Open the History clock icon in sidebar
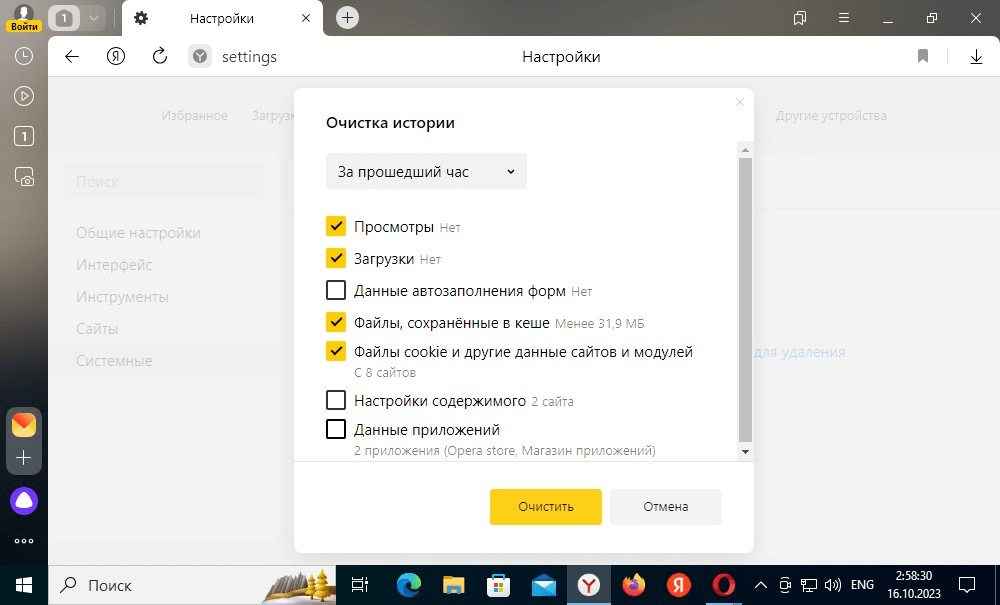This screenshot has height=605, width=1000. tap(24, 56)
